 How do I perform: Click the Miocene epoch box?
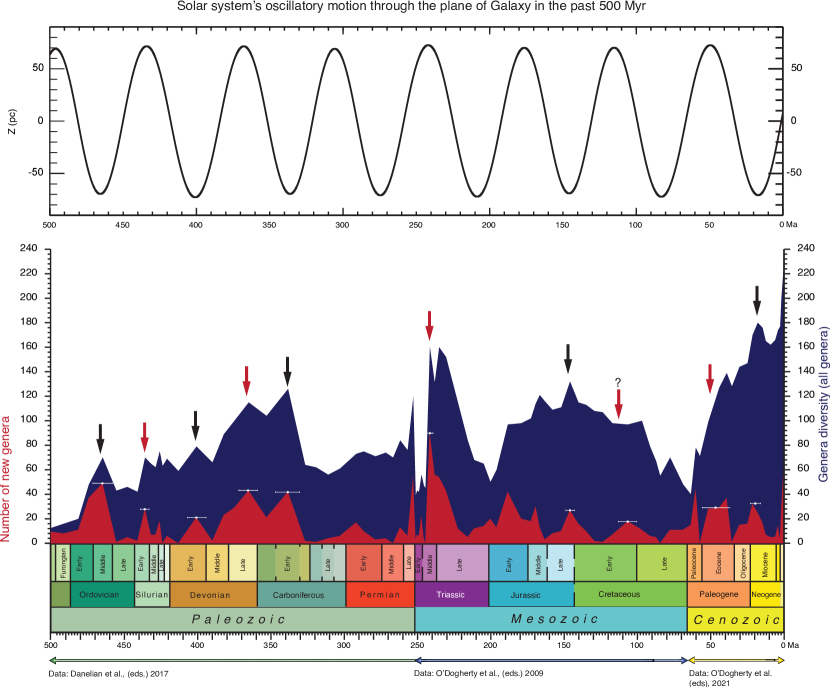[763, 563]
